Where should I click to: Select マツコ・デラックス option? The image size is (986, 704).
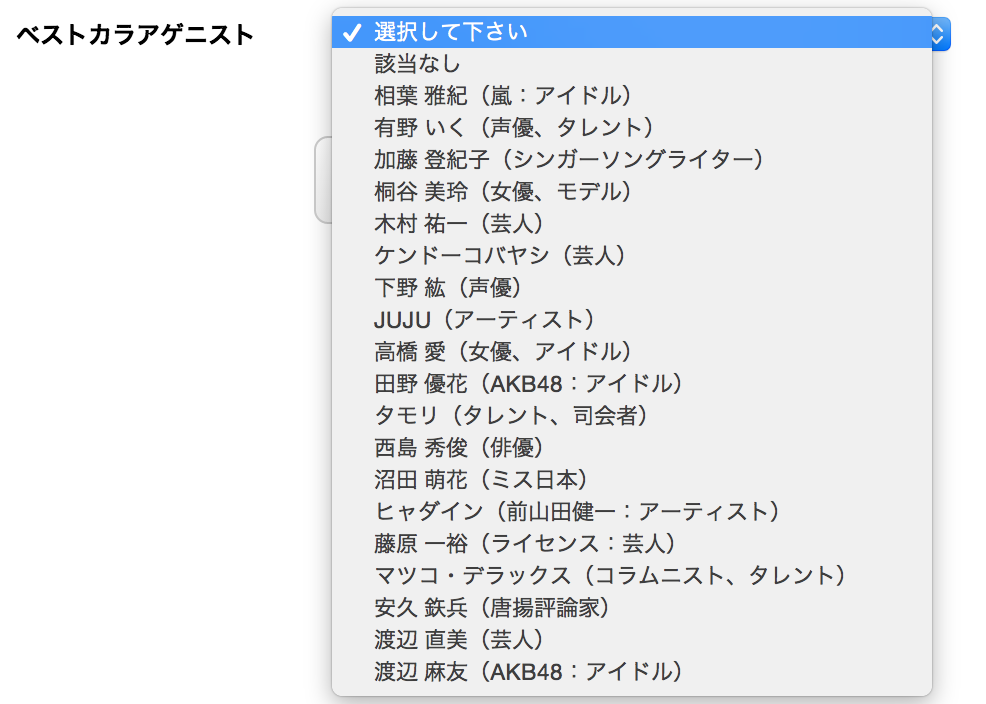[x=631, y=576]
